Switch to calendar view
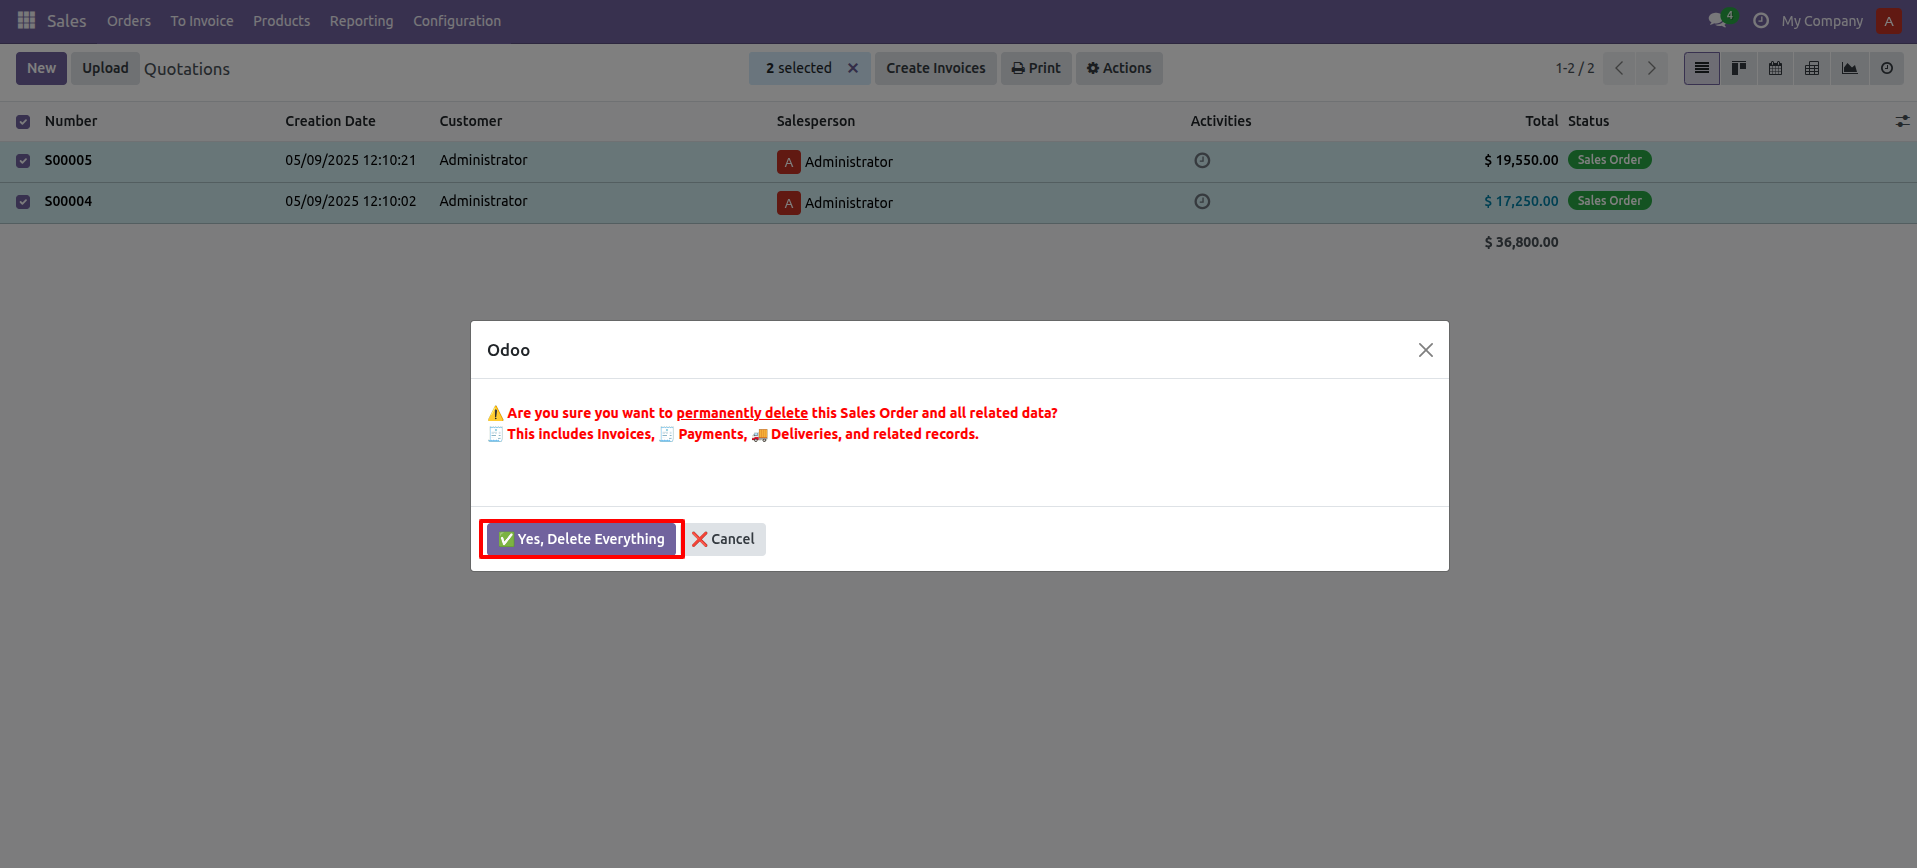This screenshot has width=1917, height=868. [x=1776, y=68]
